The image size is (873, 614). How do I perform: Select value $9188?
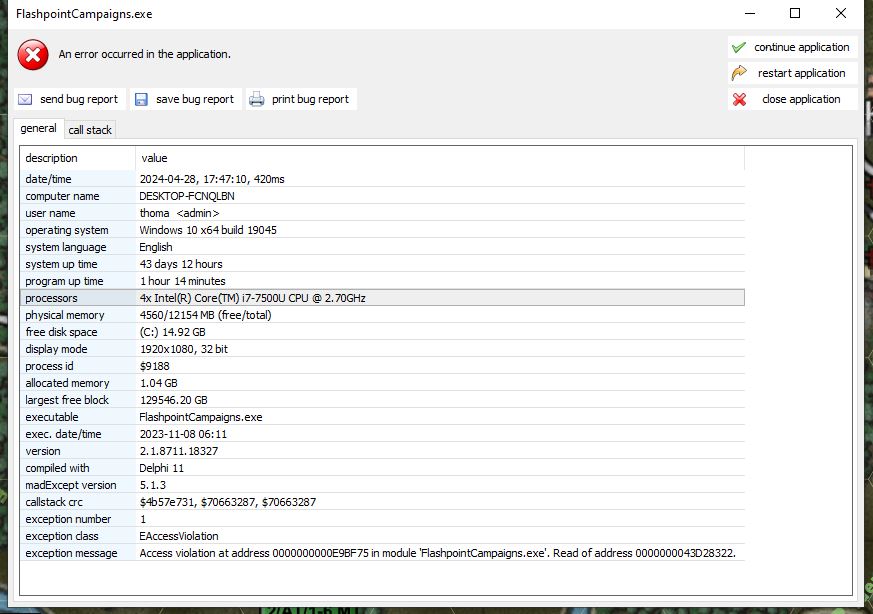click(155, 366)
